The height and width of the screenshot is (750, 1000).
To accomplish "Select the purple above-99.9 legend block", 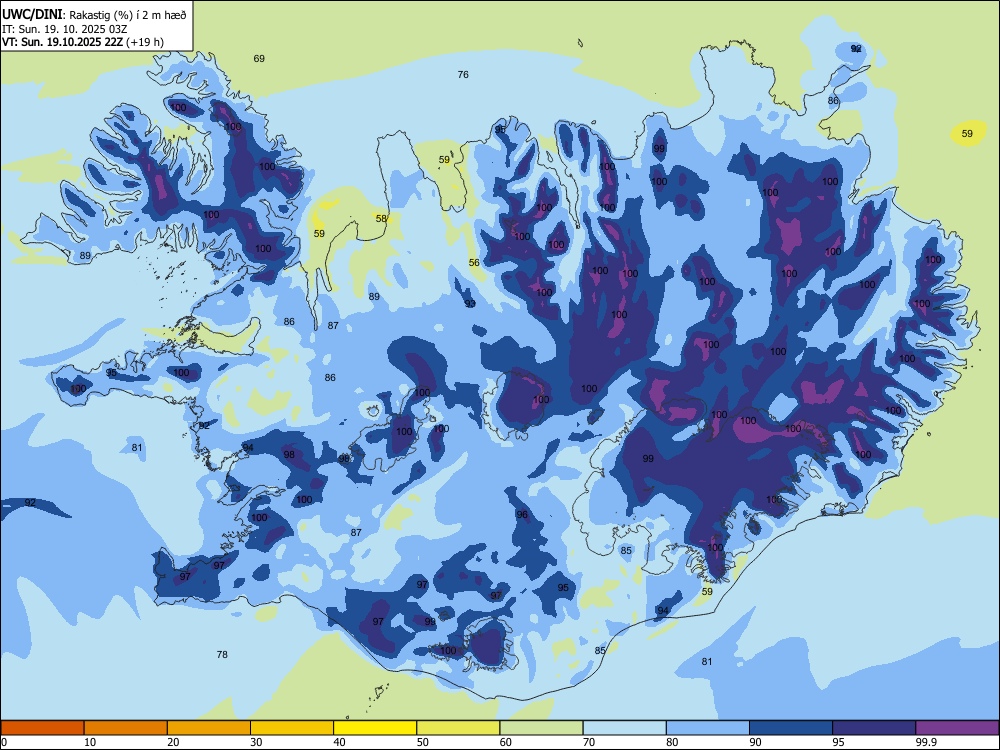I will (x=957, y=728).
